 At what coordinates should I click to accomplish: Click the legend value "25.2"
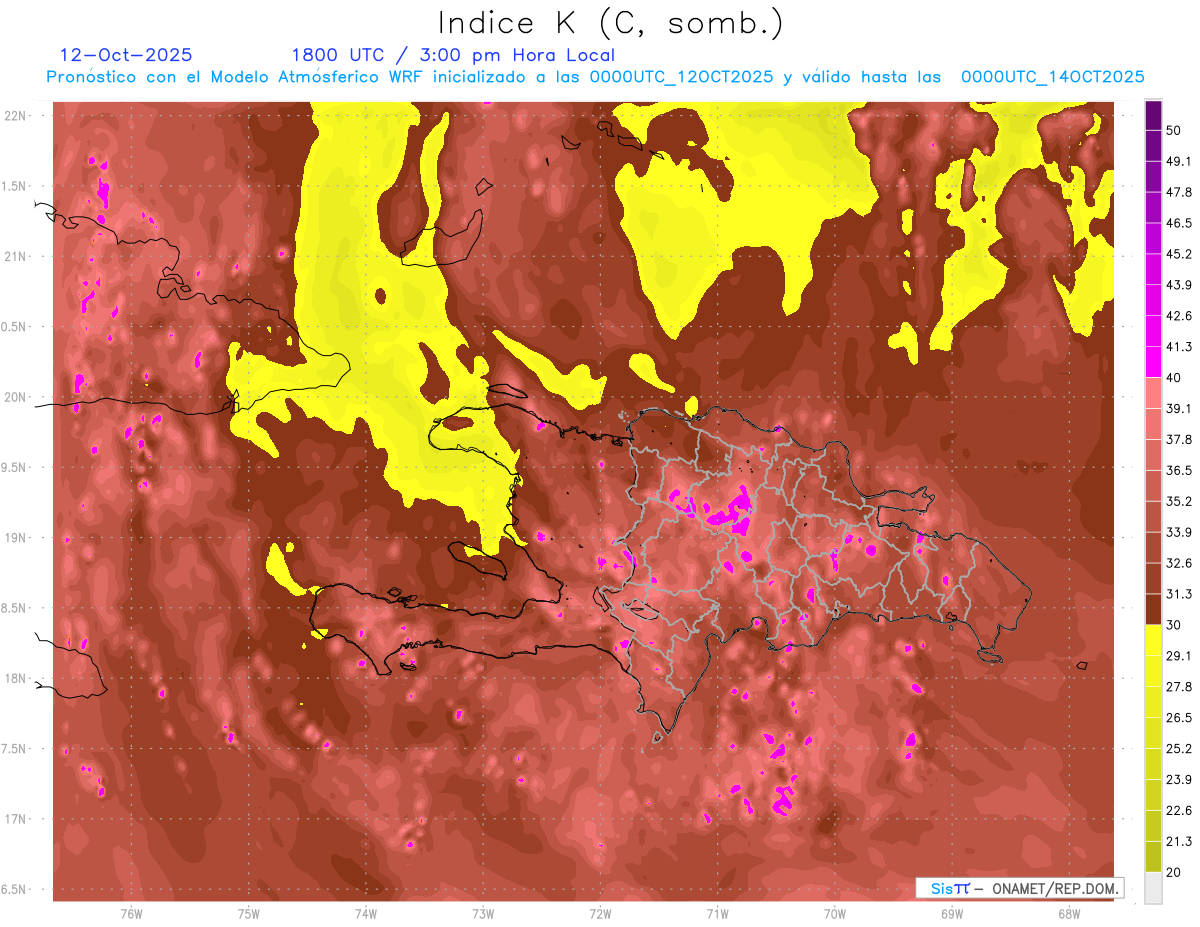pos(1180,748)
